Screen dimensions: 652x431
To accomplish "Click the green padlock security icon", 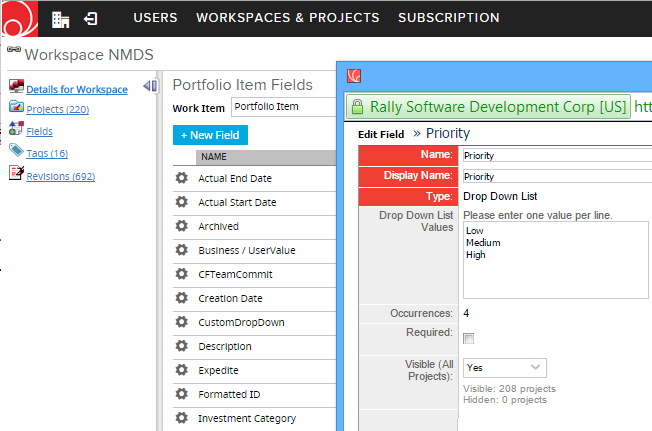I will pyautogui.click(x=357, y=107).
